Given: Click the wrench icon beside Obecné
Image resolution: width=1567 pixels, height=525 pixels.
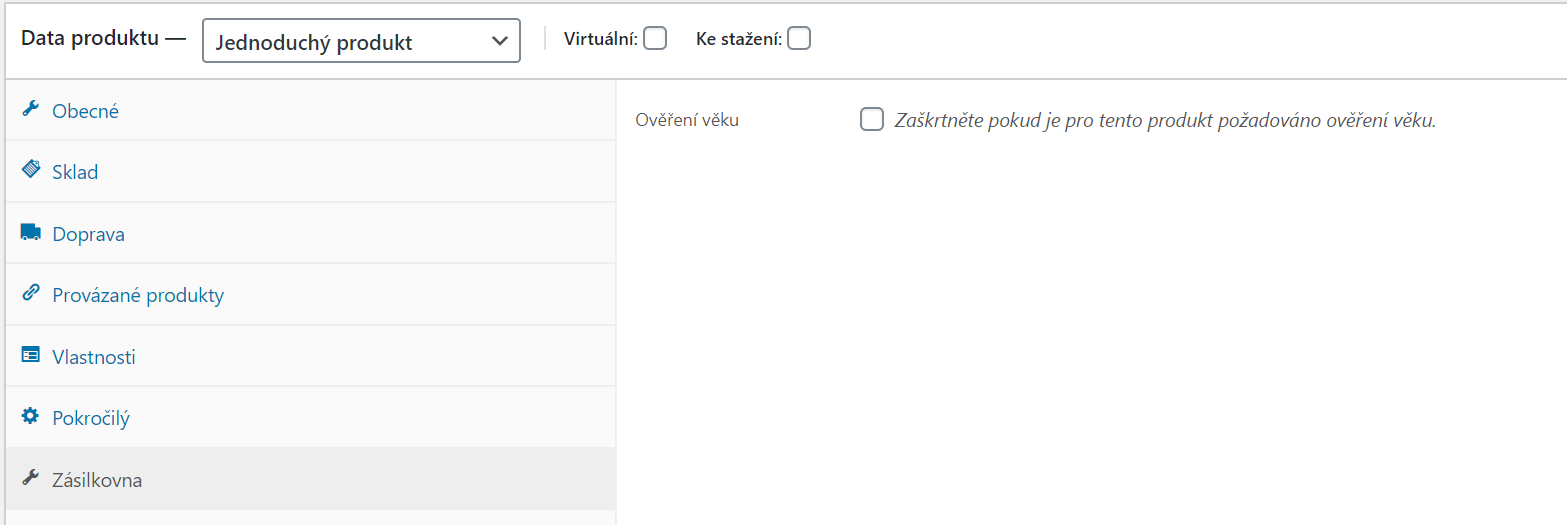Looking at the screenshot, I should [30, 109].
